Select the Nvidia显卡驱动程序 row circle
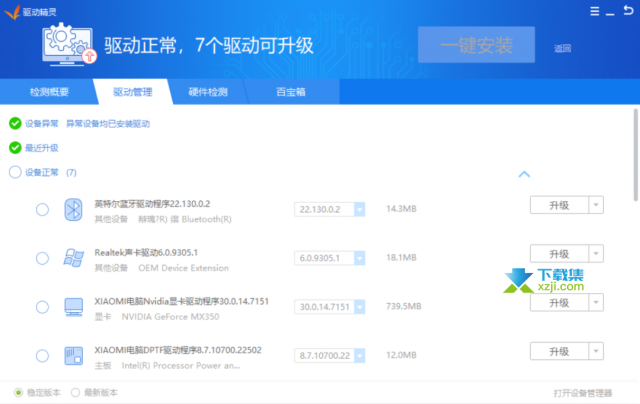Viewport: 640px width, 404px height. [x=42, y=307]
